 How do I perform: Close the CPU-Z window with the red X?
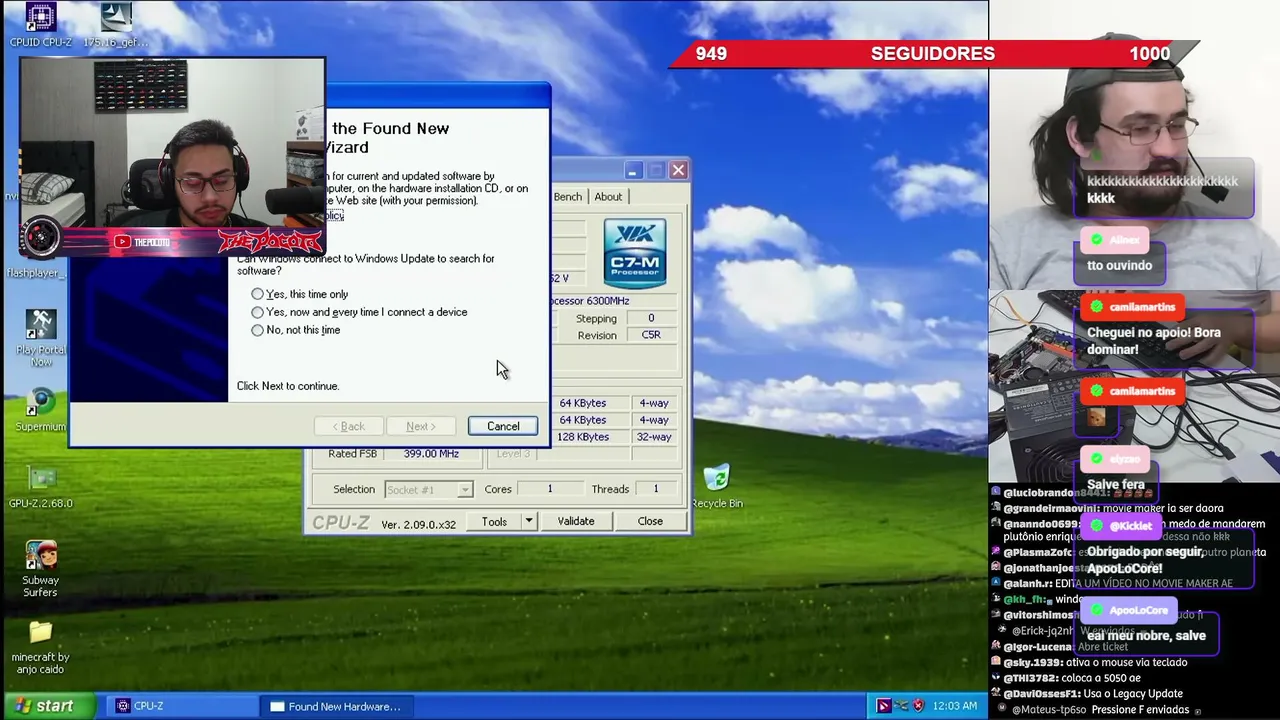[678, 170]
